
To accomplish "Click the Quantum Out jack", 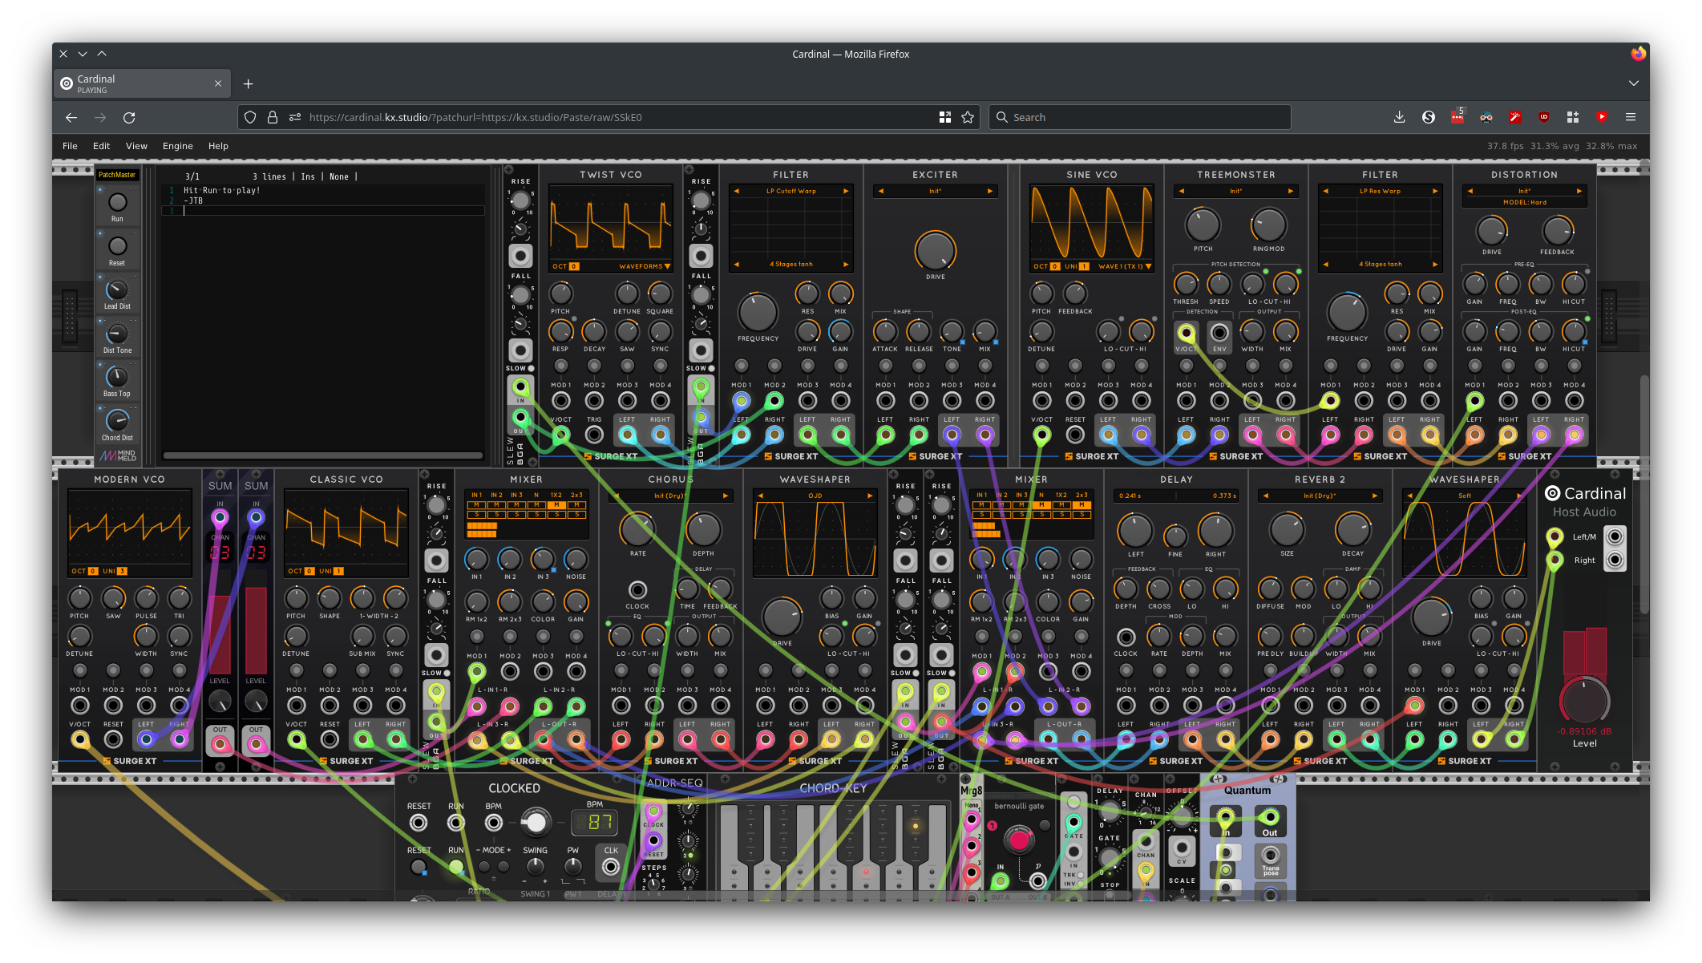I will coord(1269,819).
